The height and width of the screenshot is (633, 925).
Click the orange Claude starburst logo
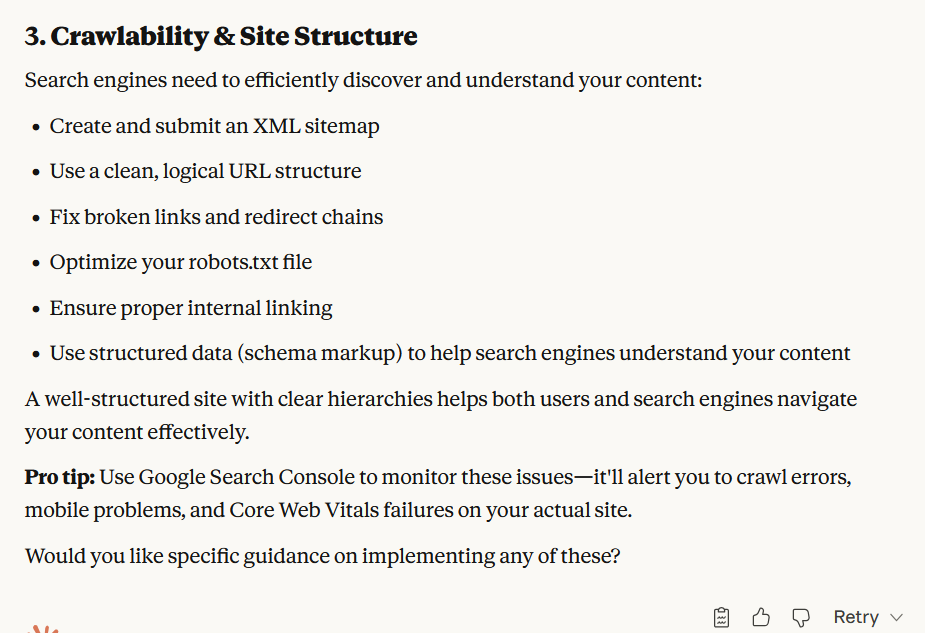point(44,628)
